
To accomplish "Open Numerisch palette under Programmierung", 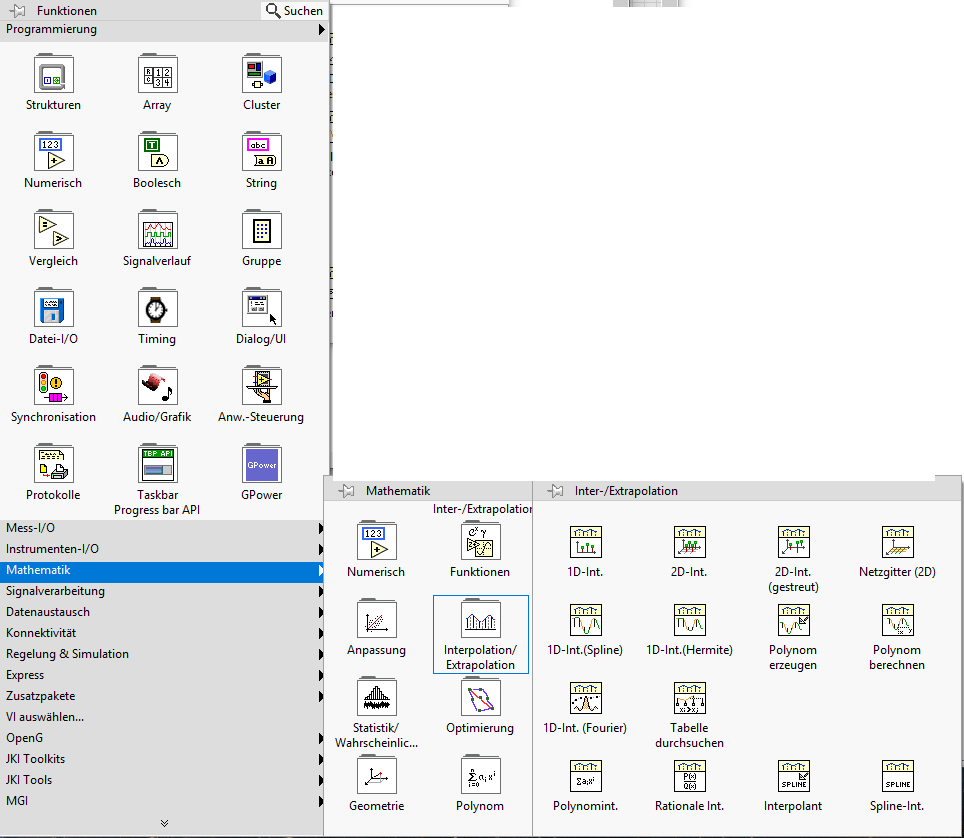I will click(53, 152).
